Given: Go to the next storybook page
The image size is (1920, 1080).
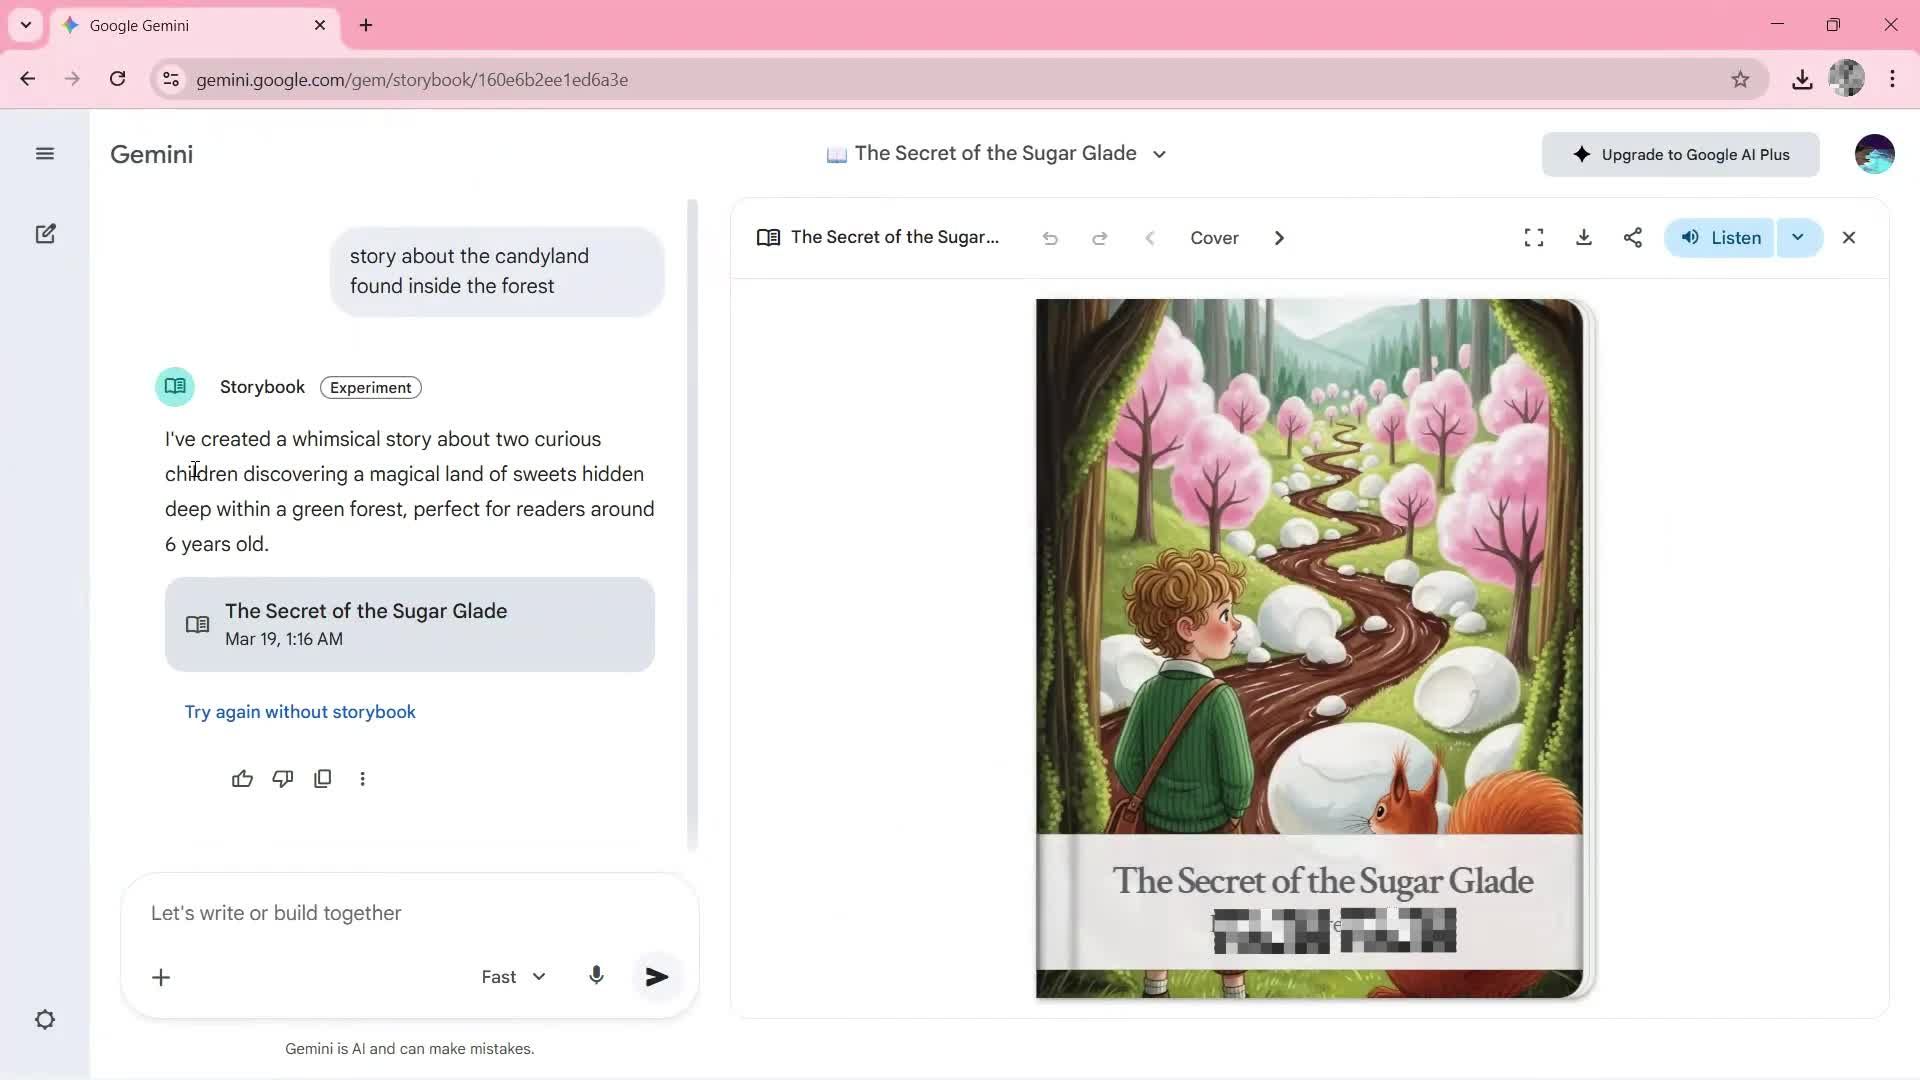Looking at the screenshot, I should coord(1279,238).
